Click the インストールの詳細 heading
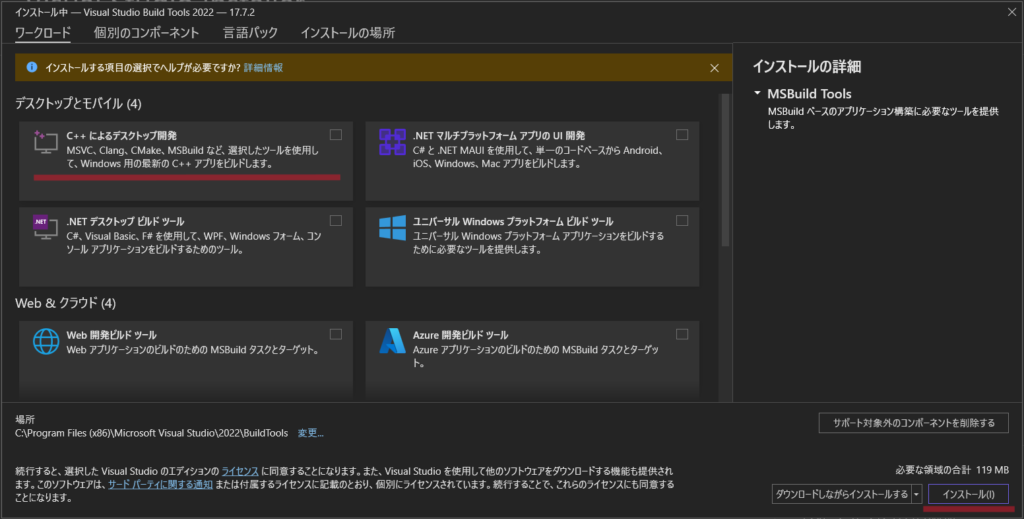1024x519 pixels. coord(807,67)
